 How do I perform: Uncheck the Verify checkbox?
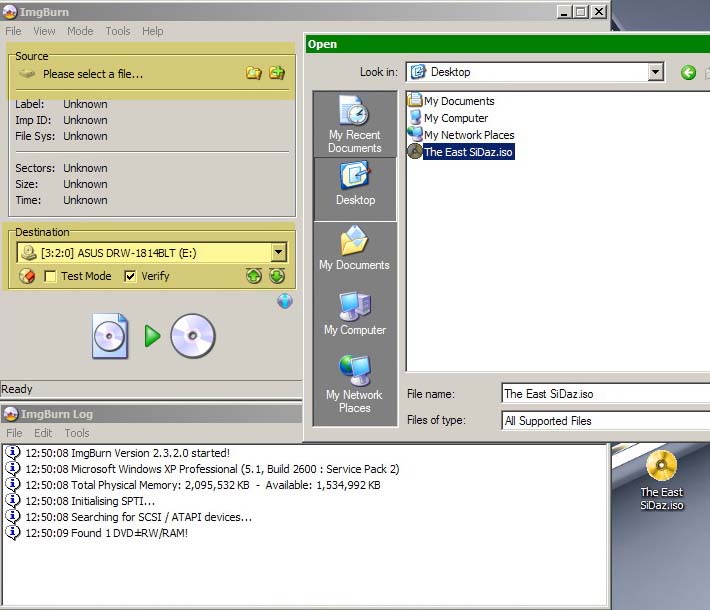[x=130, y=276]
